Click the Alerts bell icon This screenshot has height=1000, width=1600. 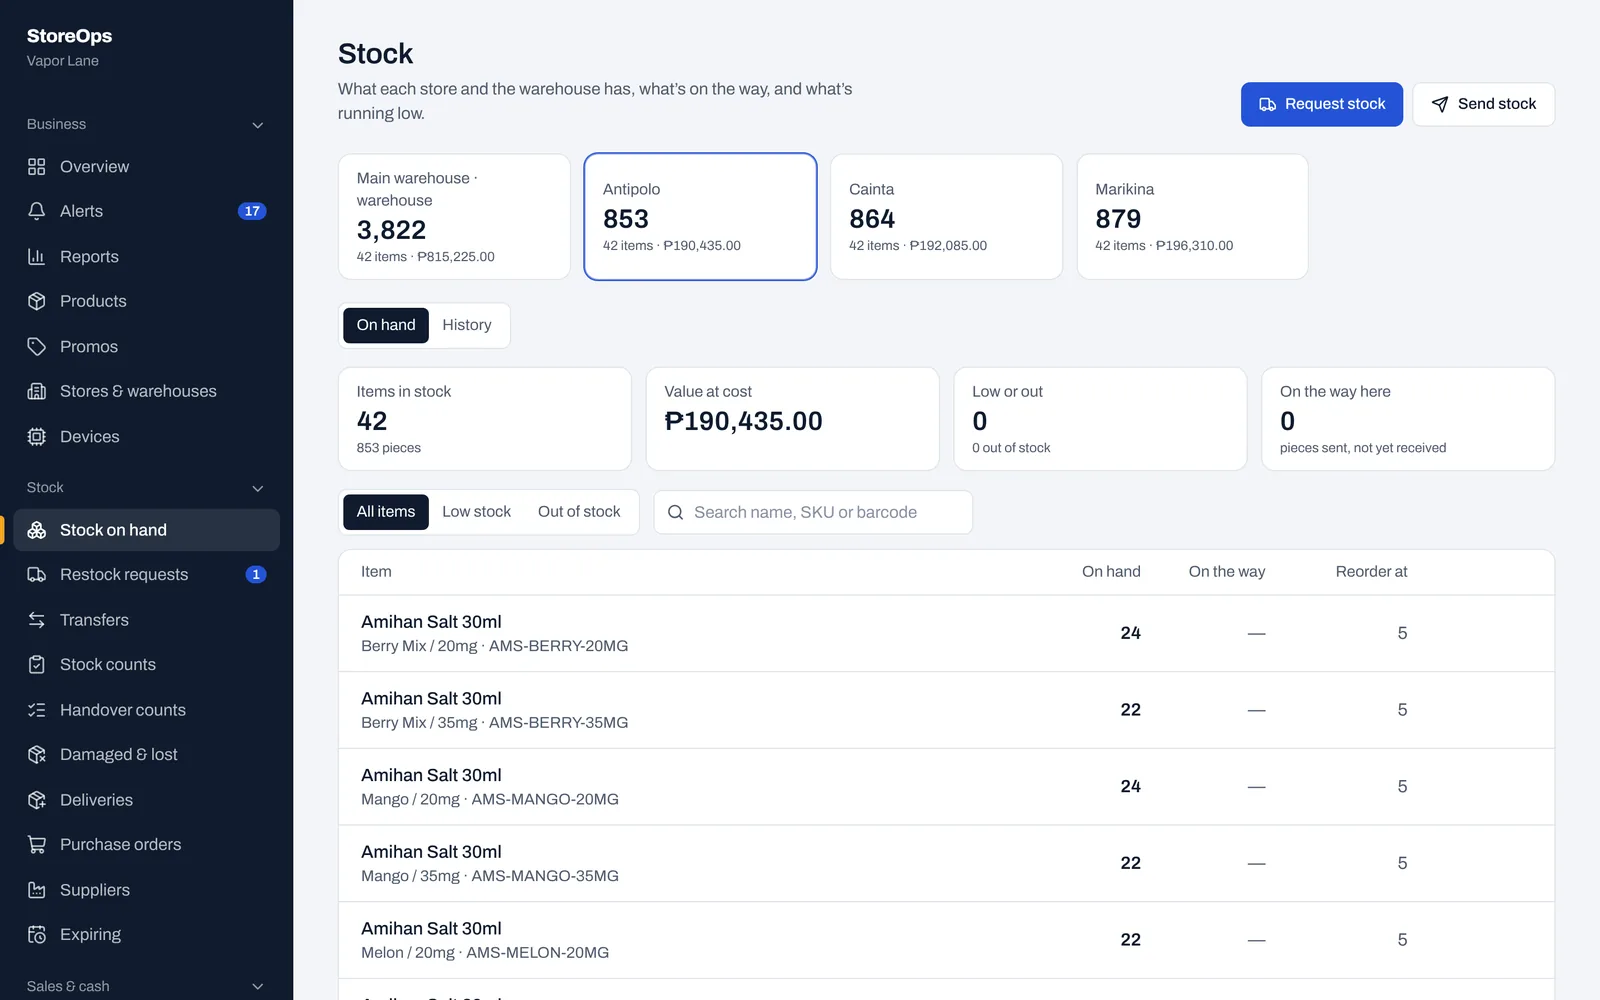click(x=37, y=211)
